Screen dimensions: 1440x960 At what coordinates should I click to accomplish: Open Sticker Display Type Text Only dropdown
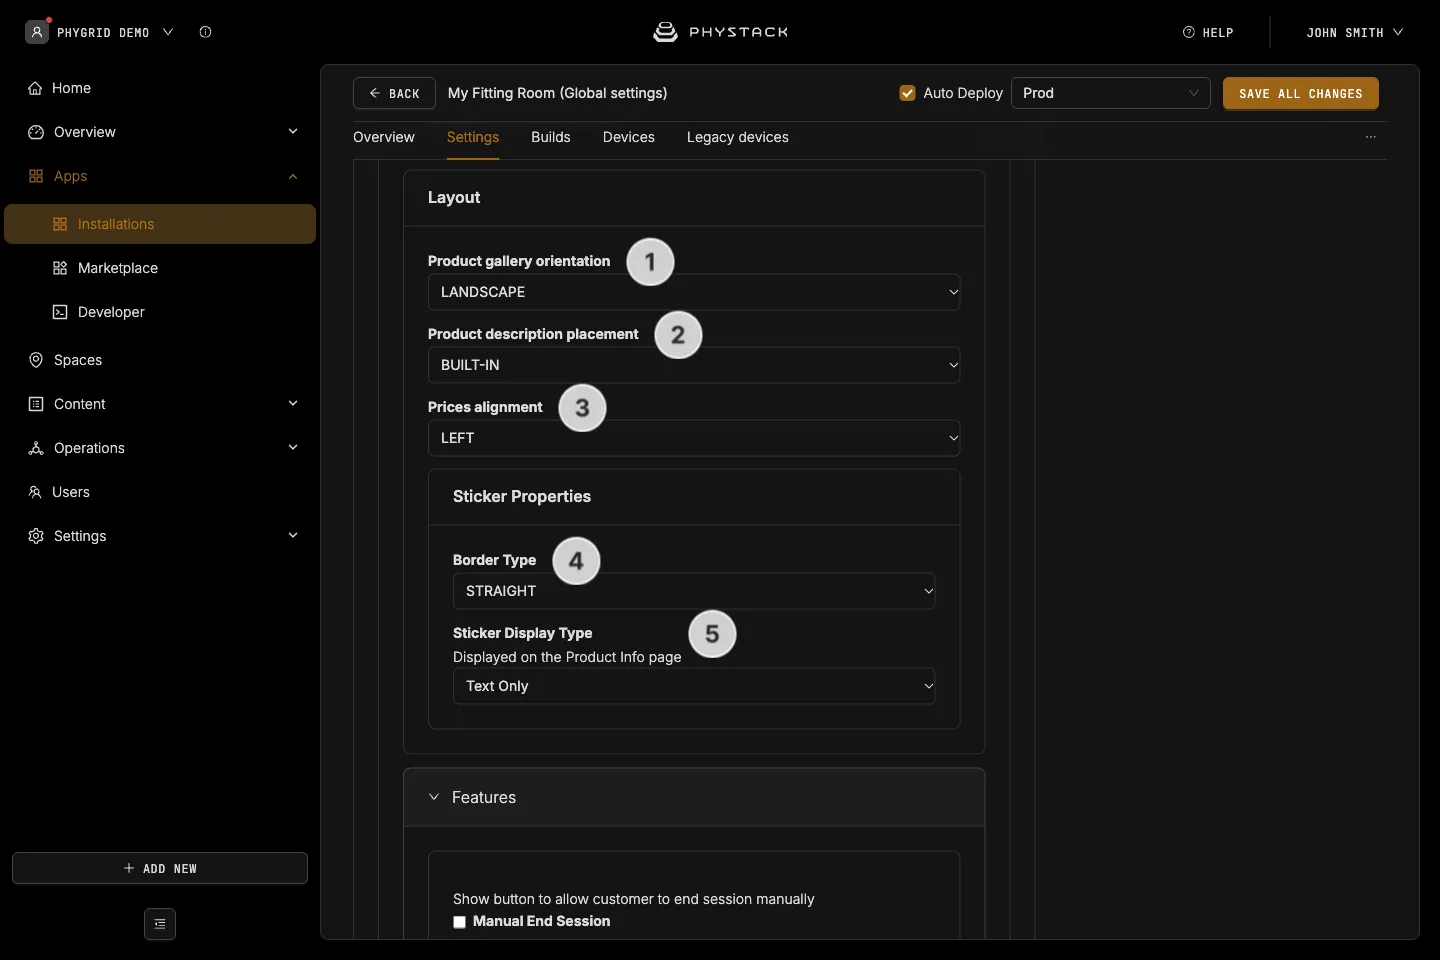(x=694, y=686)
